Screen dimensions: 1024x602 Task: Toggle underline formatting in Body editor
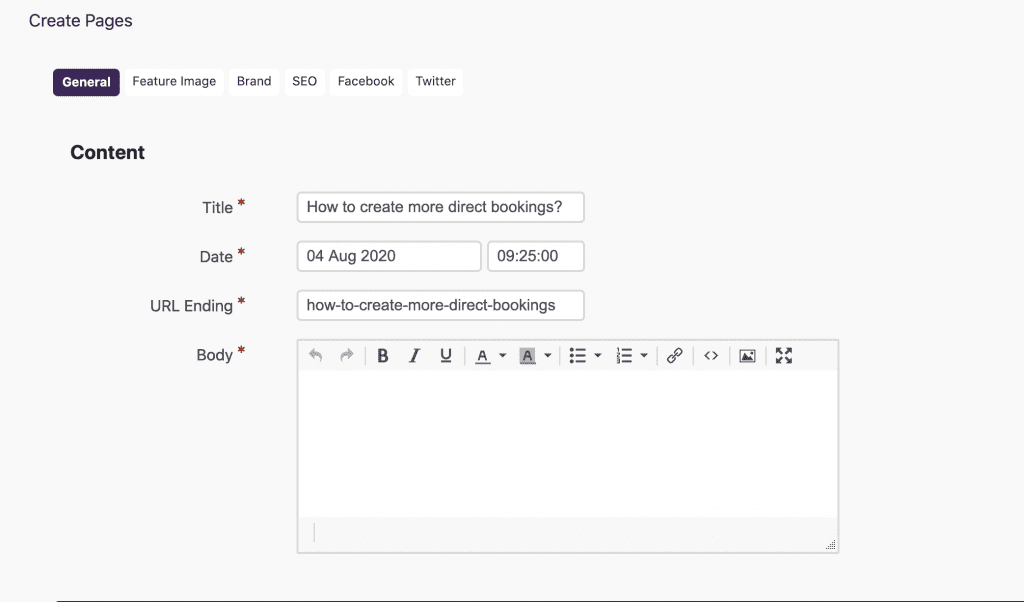click(445, 355)
